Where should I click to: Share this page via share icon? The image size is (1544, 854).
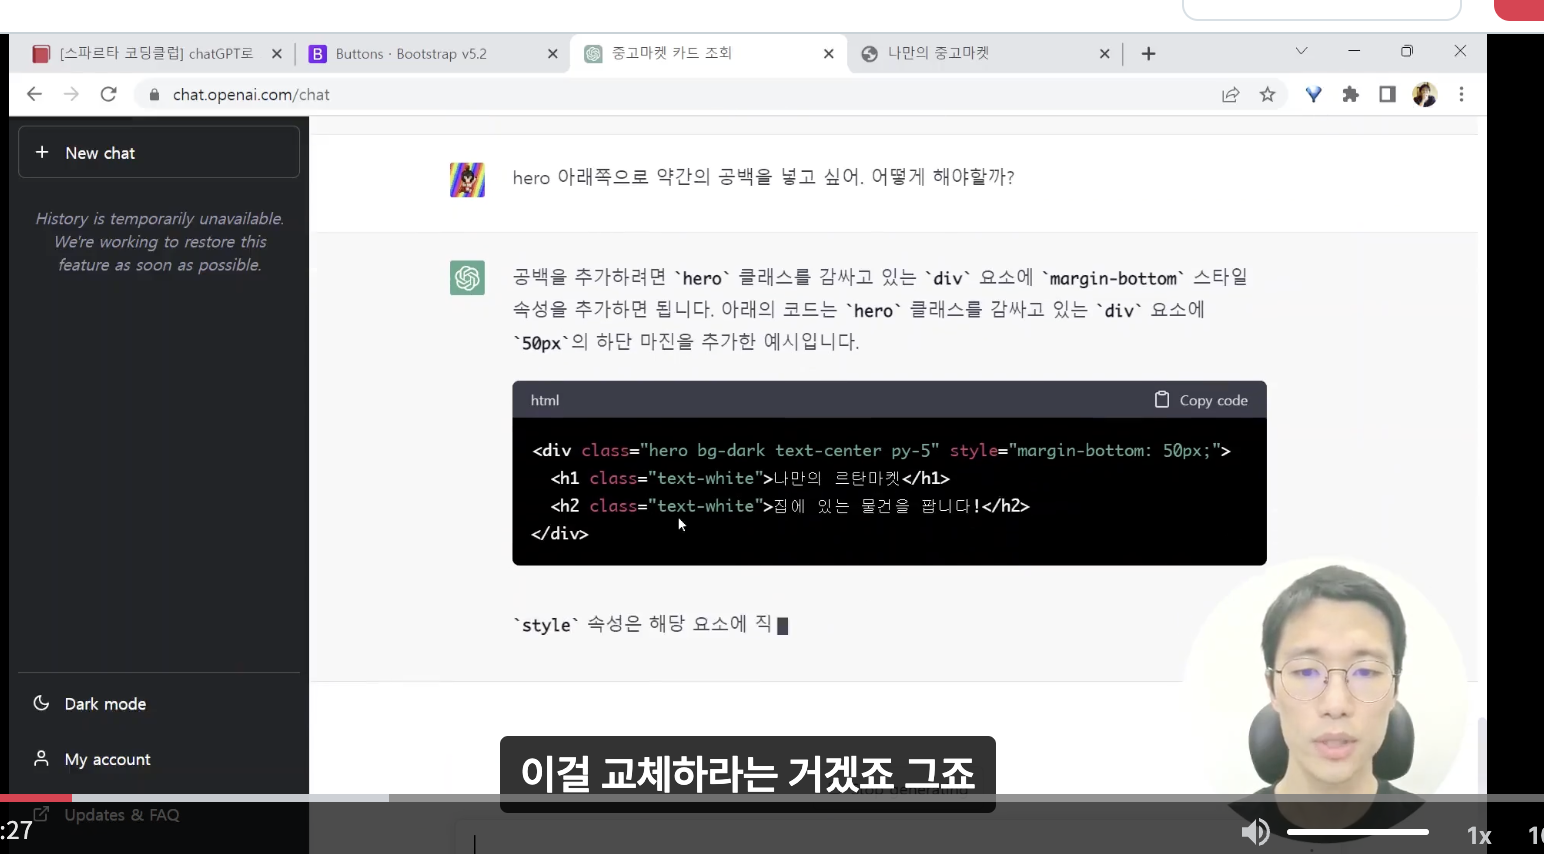coord(1231,94)
